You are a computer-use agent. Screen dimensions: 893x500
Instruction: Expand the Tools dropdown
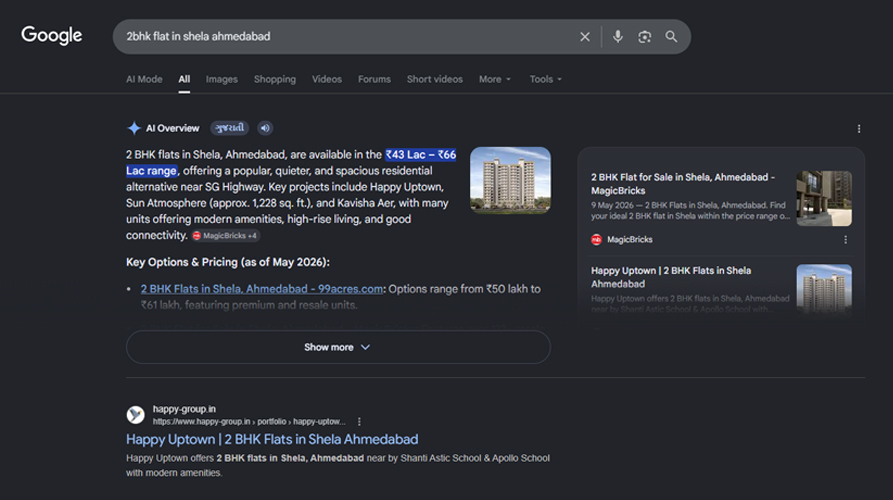[546, 79]
